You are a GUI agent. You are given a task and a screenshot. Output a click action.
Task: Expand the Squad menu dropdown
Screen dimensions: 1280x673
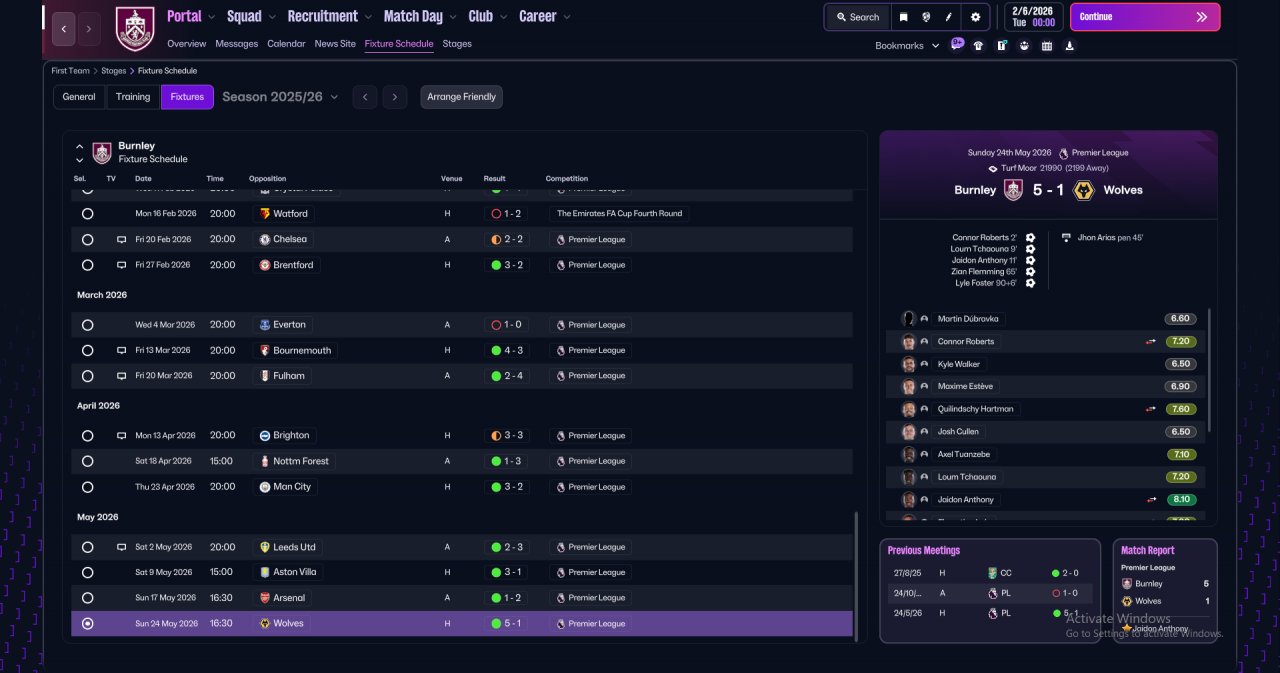point(271,17)
